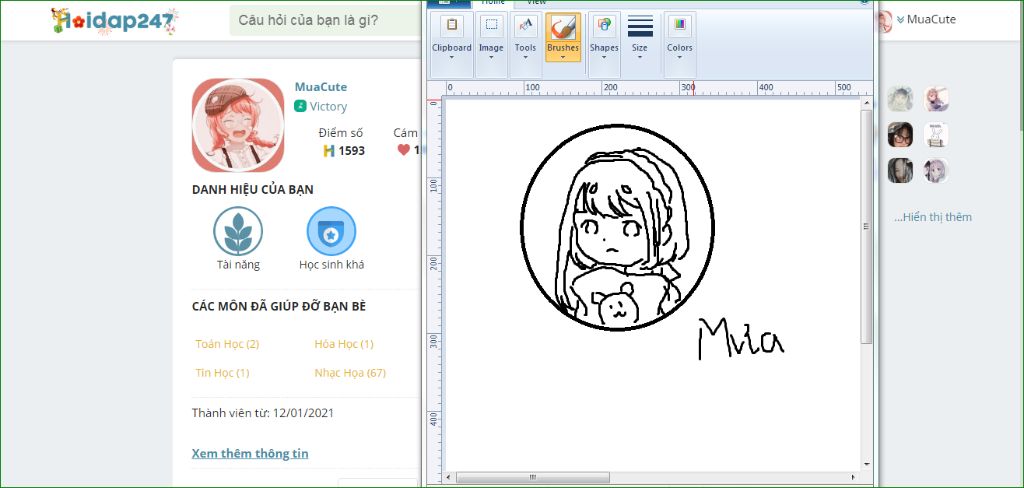Click the top-left faded friend avatar
1024x488 pixels.
[x=900, y=99]
